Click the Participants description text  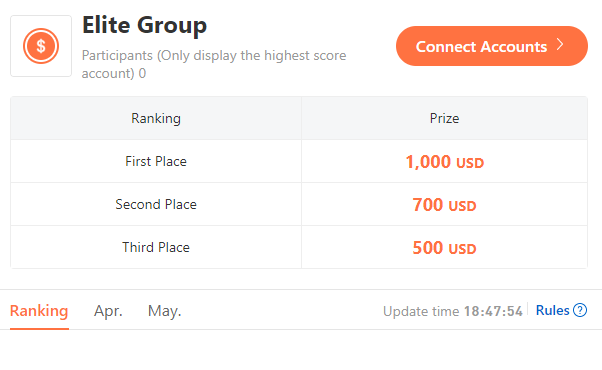pyautogui.click(x=214, y=64)
